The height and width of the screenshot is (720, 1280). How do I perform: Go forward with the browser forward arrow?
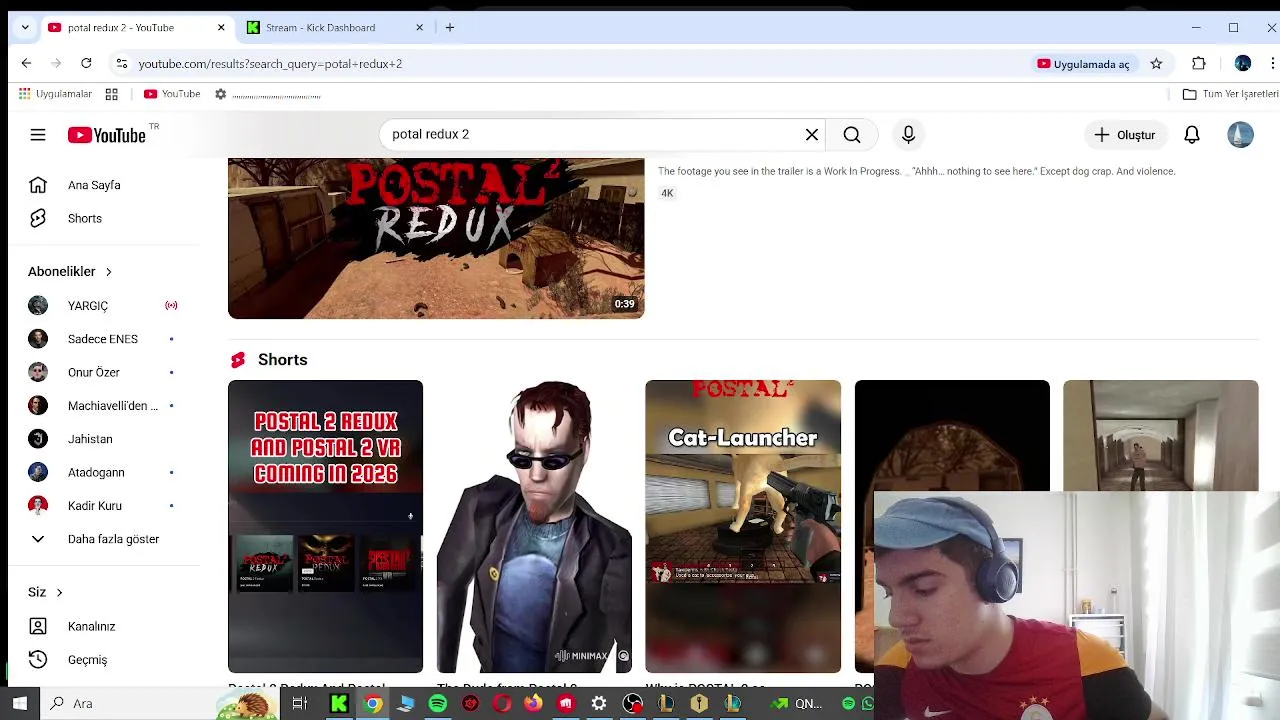pyautogui.click(x=56, y=64)
